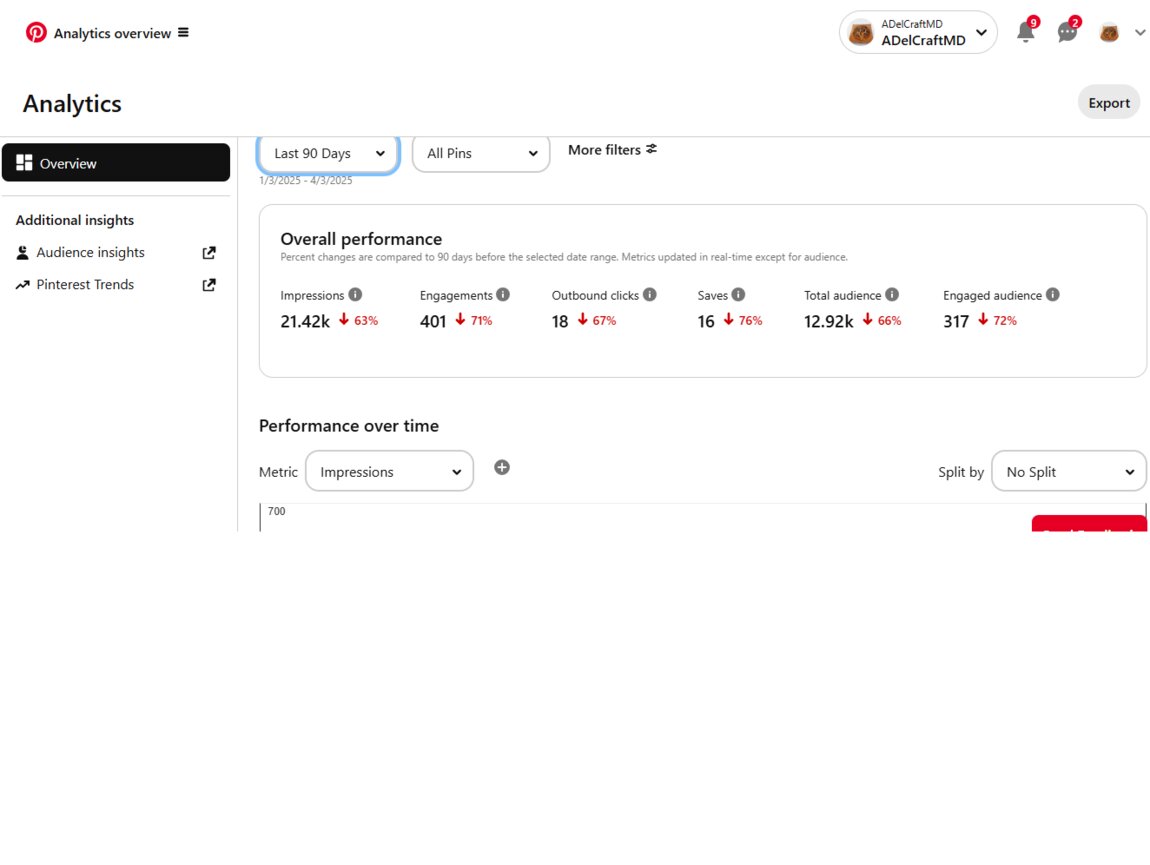The image size is (1150, 865).
Task: Open the ADelCraftMD account switcher
Action: (x=917, y=33)
